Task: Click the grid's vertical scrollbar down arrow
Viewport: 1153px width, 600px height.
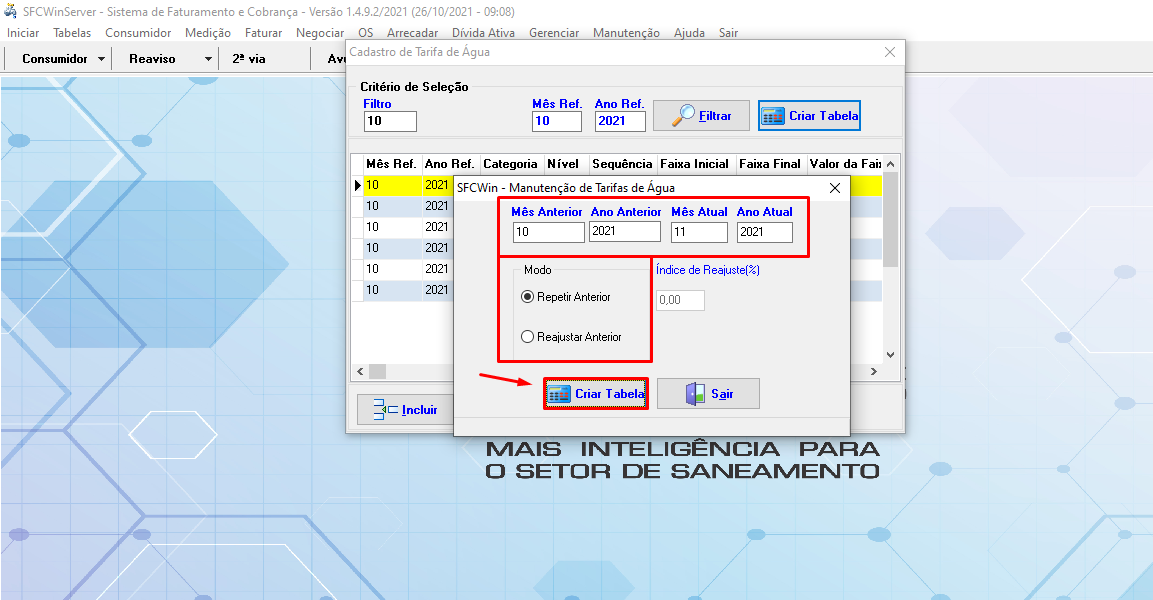Action: (x=890, y=354)
